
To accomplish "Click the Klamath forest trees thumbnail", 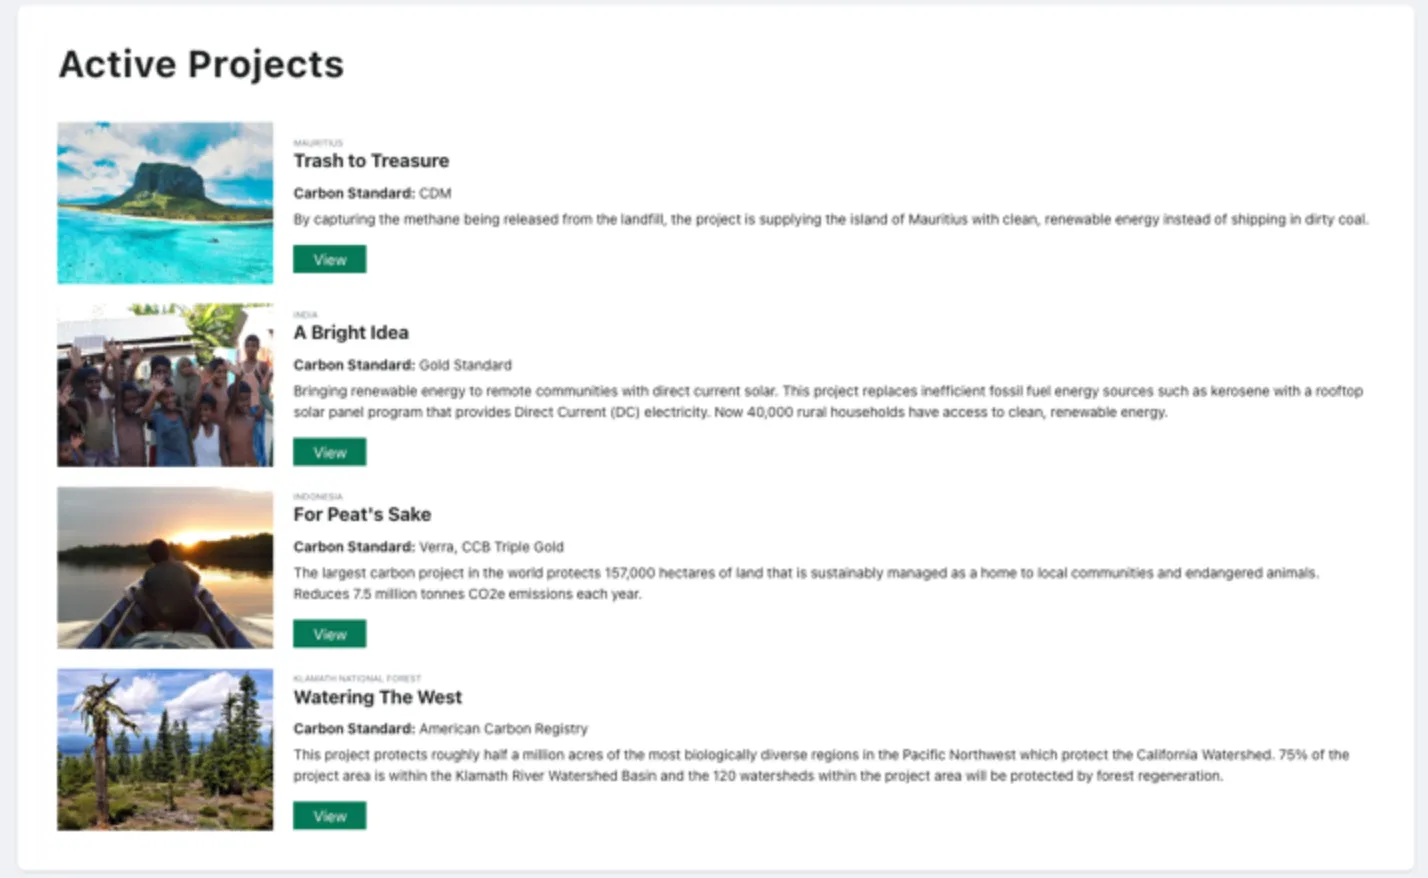I will point(165,749).
